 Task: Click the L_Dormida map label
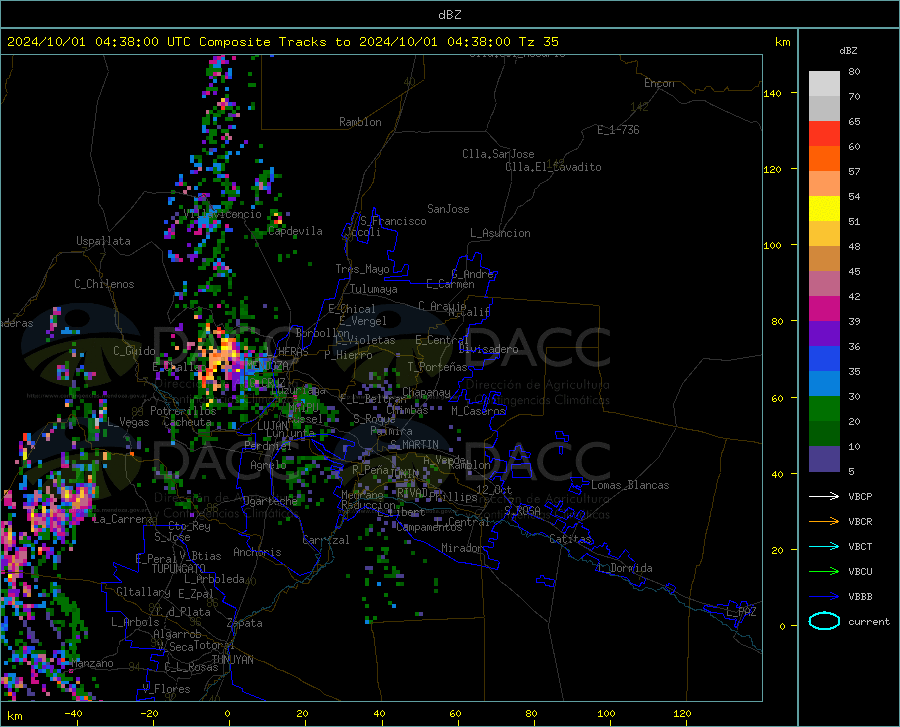click(x=624, y=569)
